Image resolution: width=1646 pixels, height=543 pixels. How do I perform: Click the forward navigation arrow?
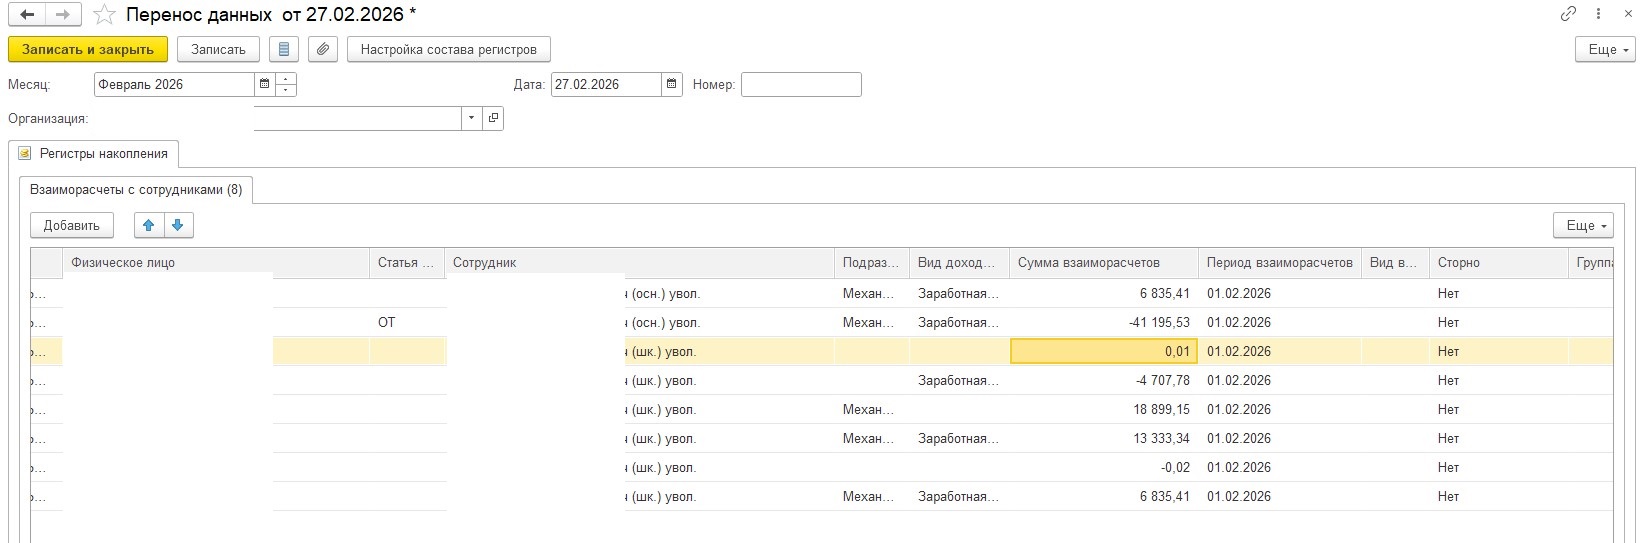coord(62,15)
